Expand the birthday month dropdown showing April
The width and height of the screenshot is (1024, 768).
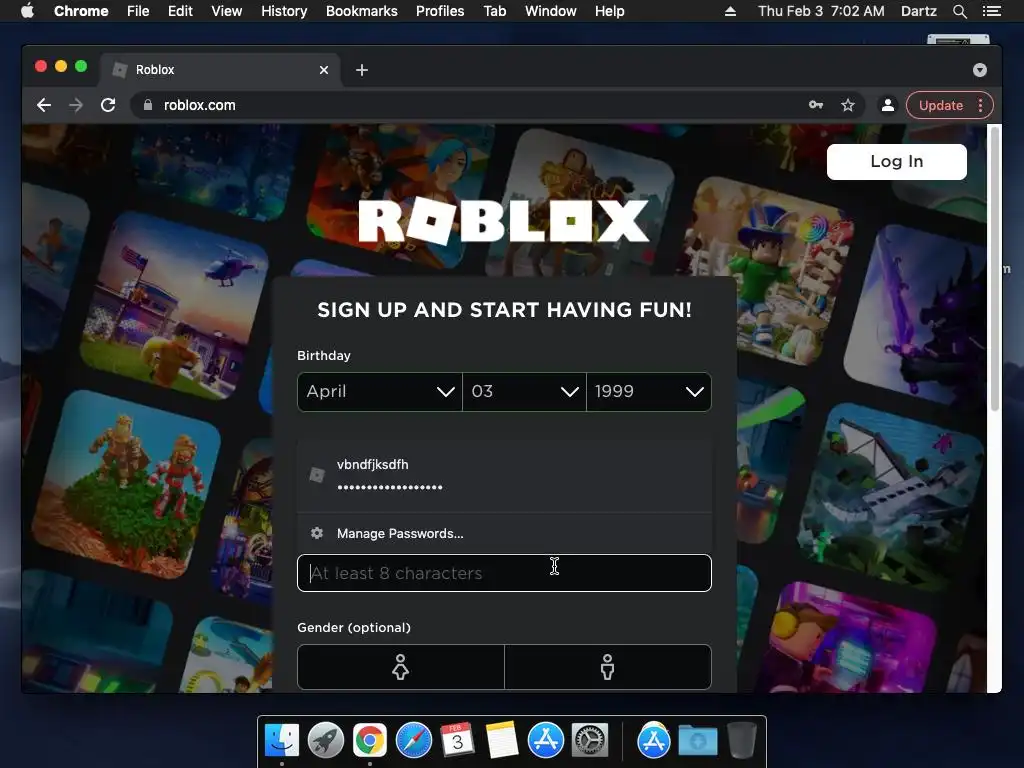point(379,392)
